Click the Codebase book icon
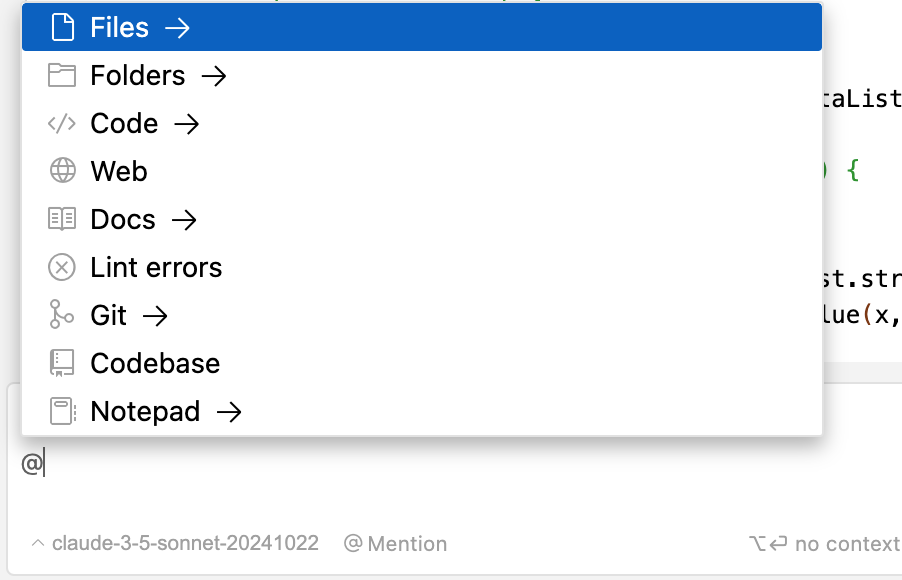Screen dimensions: 902x580 (x=62, y=363)
